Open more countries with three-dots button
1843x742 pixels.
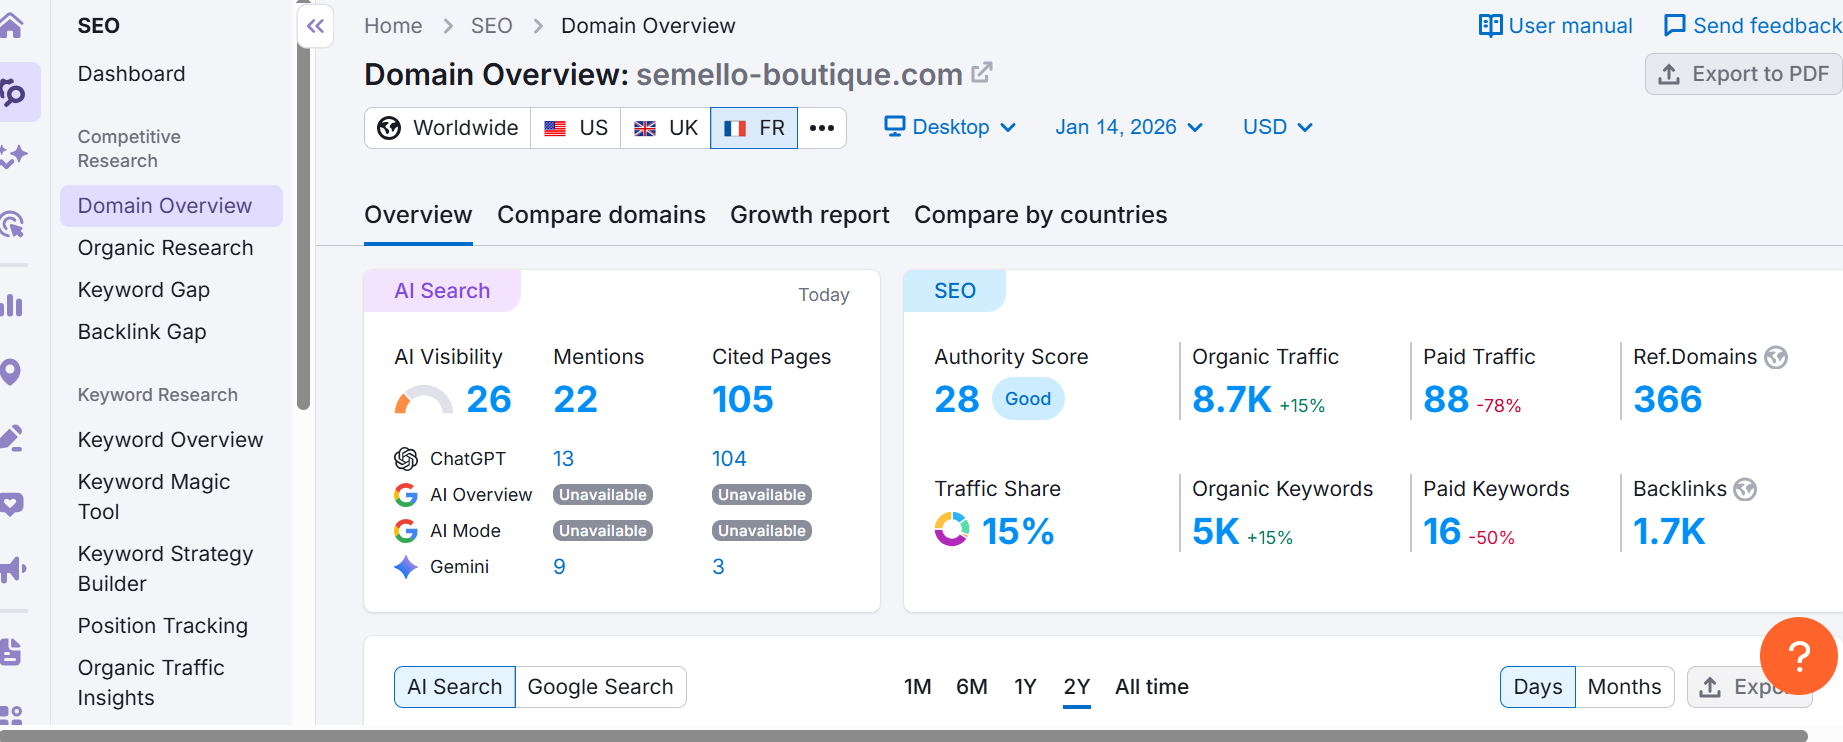pos(822,128)
